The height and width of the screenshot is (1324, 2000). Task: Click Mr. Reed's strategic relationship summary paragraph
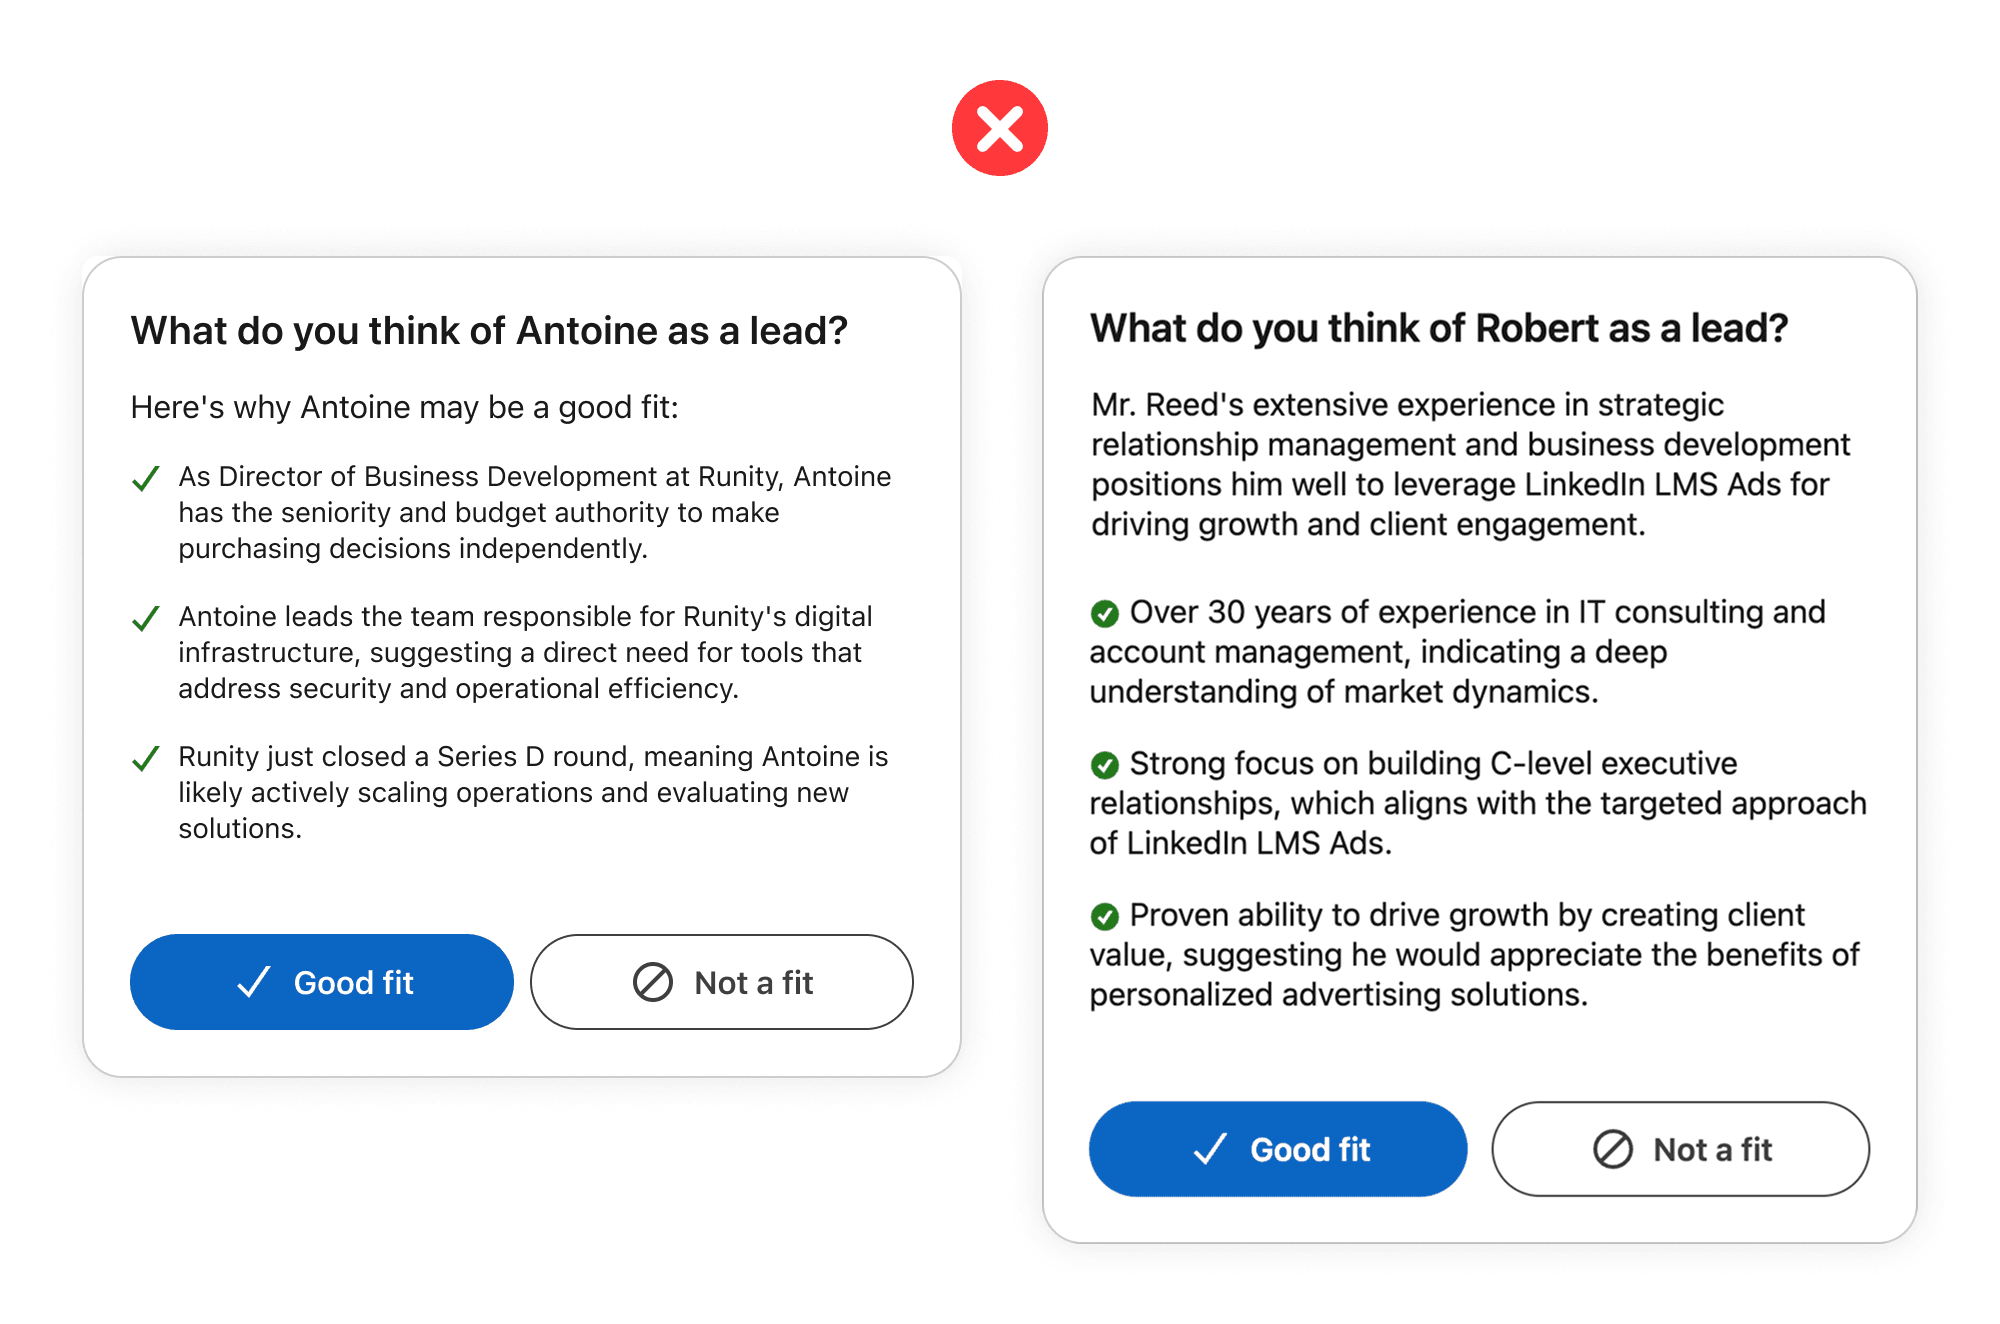click(x=1470, y=464)
